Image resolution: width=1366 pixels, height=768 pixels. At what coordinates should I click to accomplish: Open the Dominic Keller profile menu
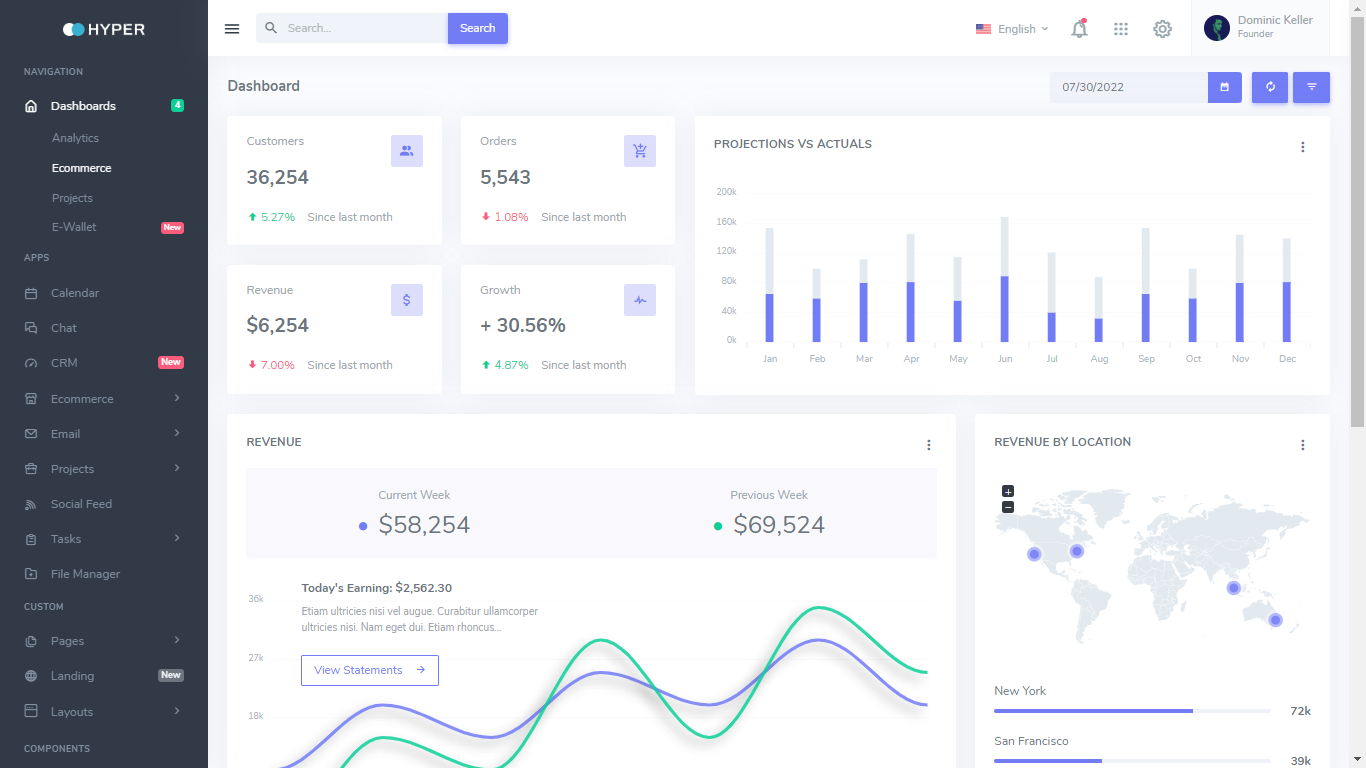tap(1259, 27)
